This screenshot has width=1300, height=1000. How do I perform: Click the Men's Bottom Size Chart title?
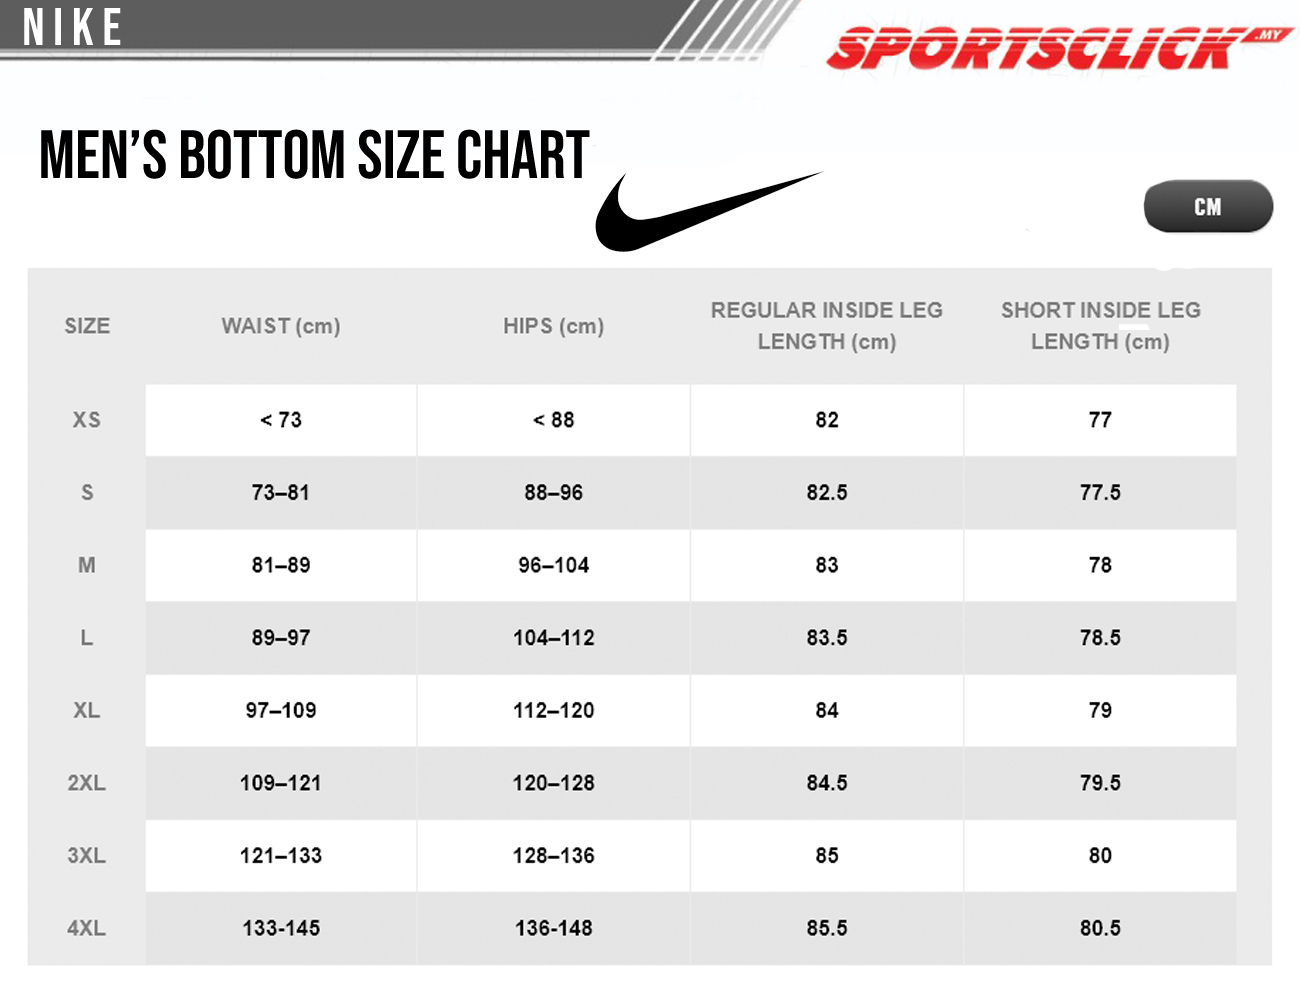point(314,155)
